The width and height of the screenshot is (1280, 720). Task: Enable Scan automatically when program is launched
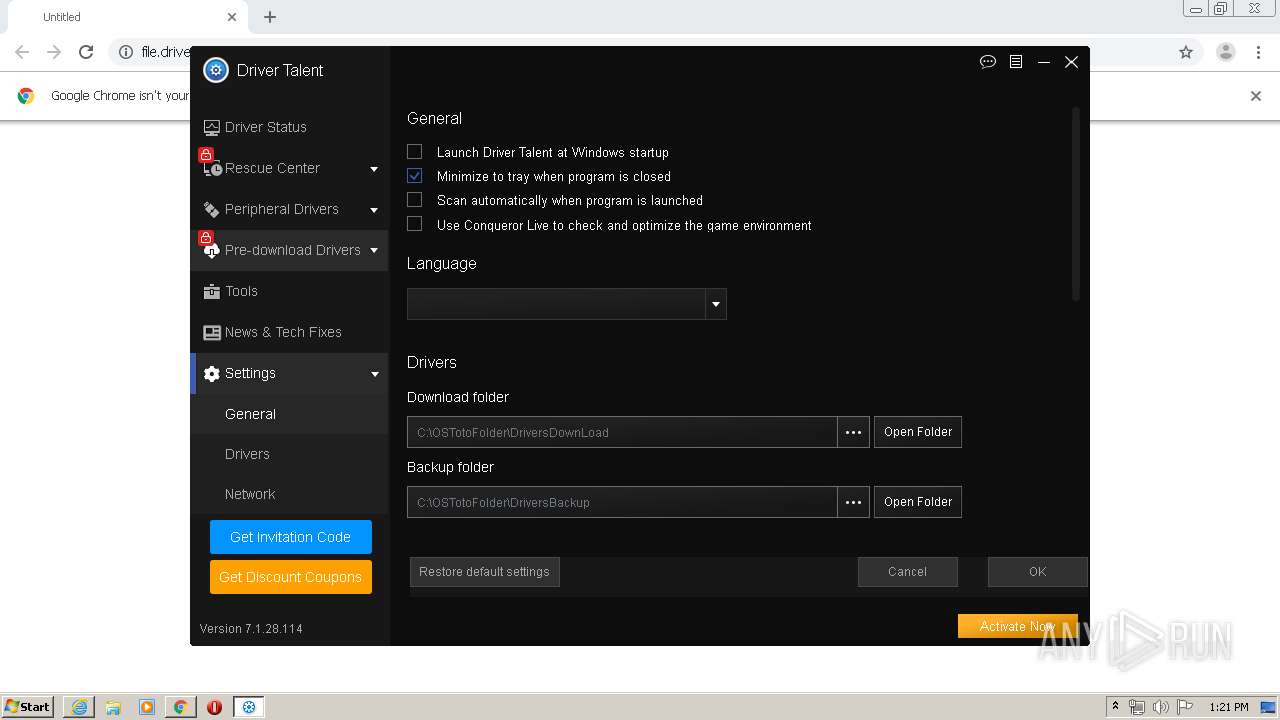415,200
